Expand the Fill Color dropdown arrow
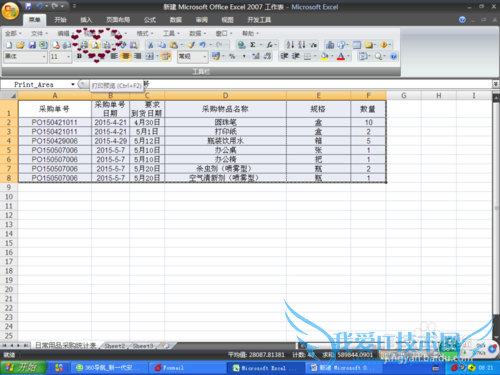The image size is (500, 375). (332, 56)
